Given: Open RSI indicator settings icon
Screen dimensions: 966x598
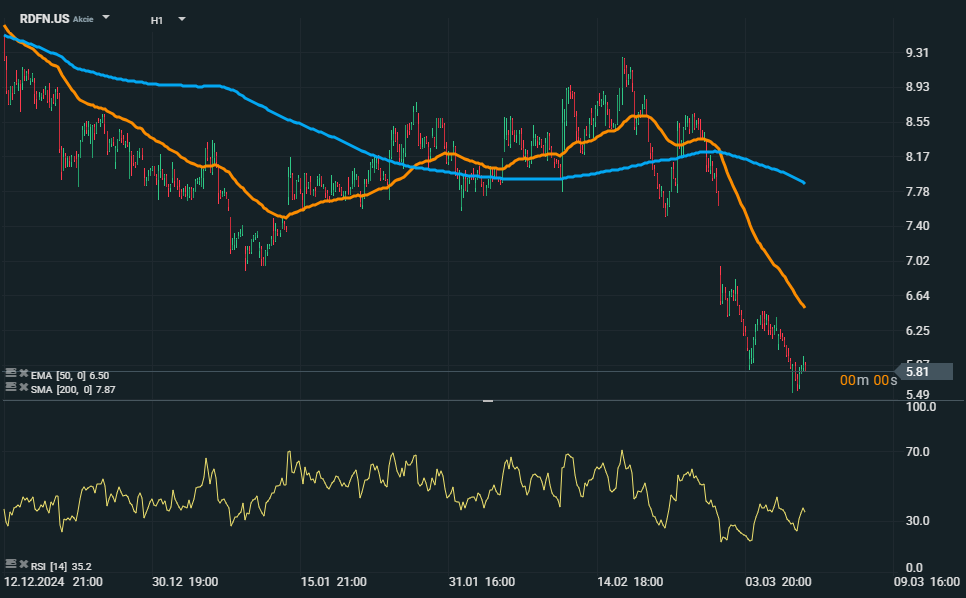Looking at the screenshot, I should [x=10, y=564].
